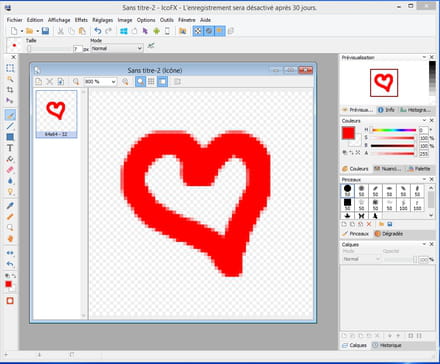Select the hand pan tool
Image resolution: width=440 pixels, height=364 pixels.
10,239
